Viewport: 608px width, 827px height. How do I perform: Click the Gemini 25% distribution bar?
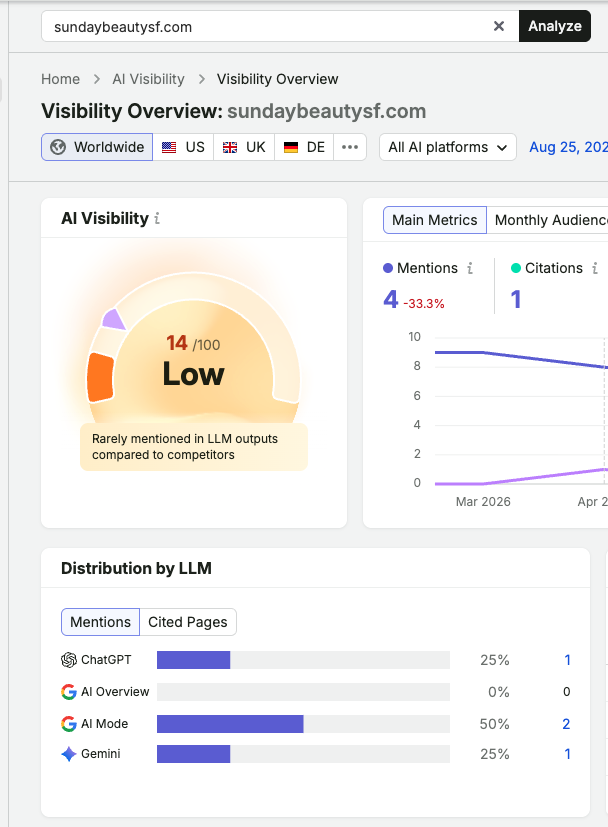[194, 754]
